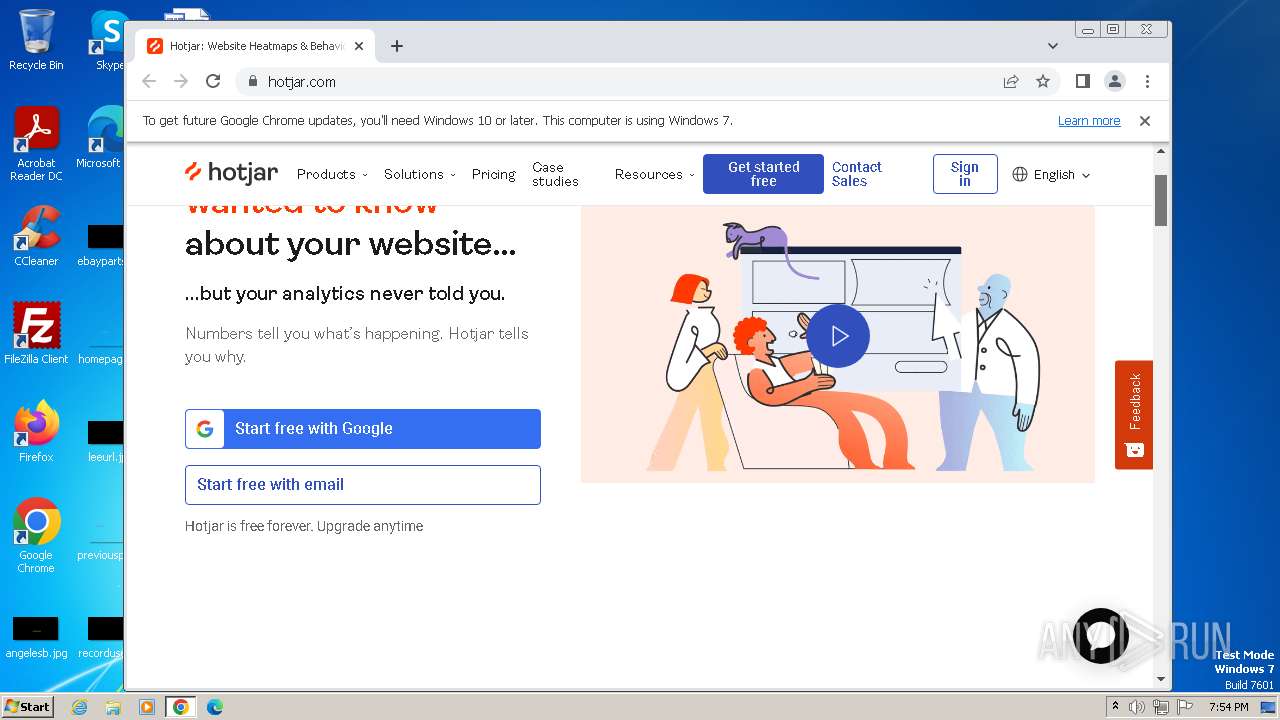Open the network tray icon

click(x=1161, y=707)
